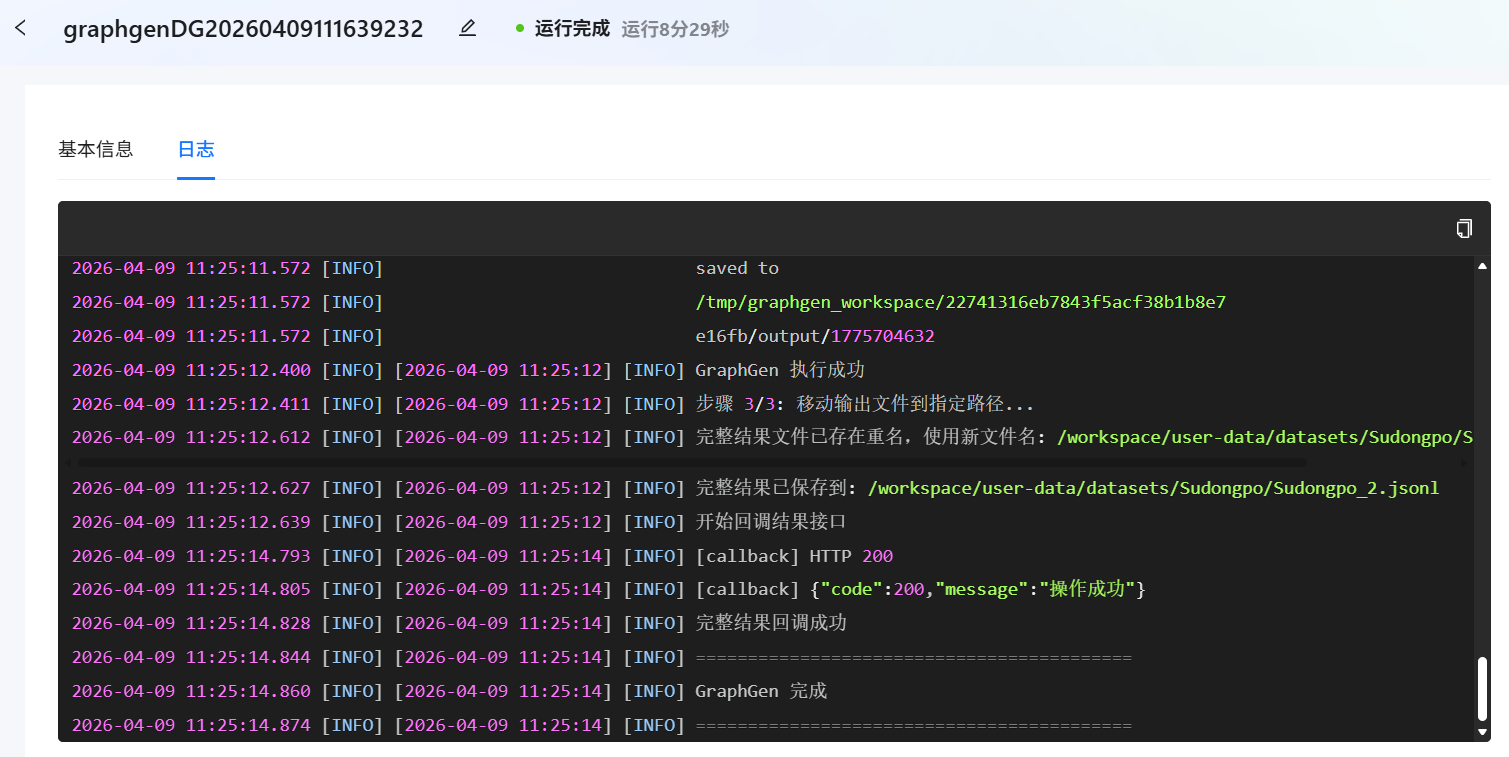Click the horizontal scrollbar in log panel
This screenshot has width=1509, height=757.
pyautogui.click(x=690, y=463)
